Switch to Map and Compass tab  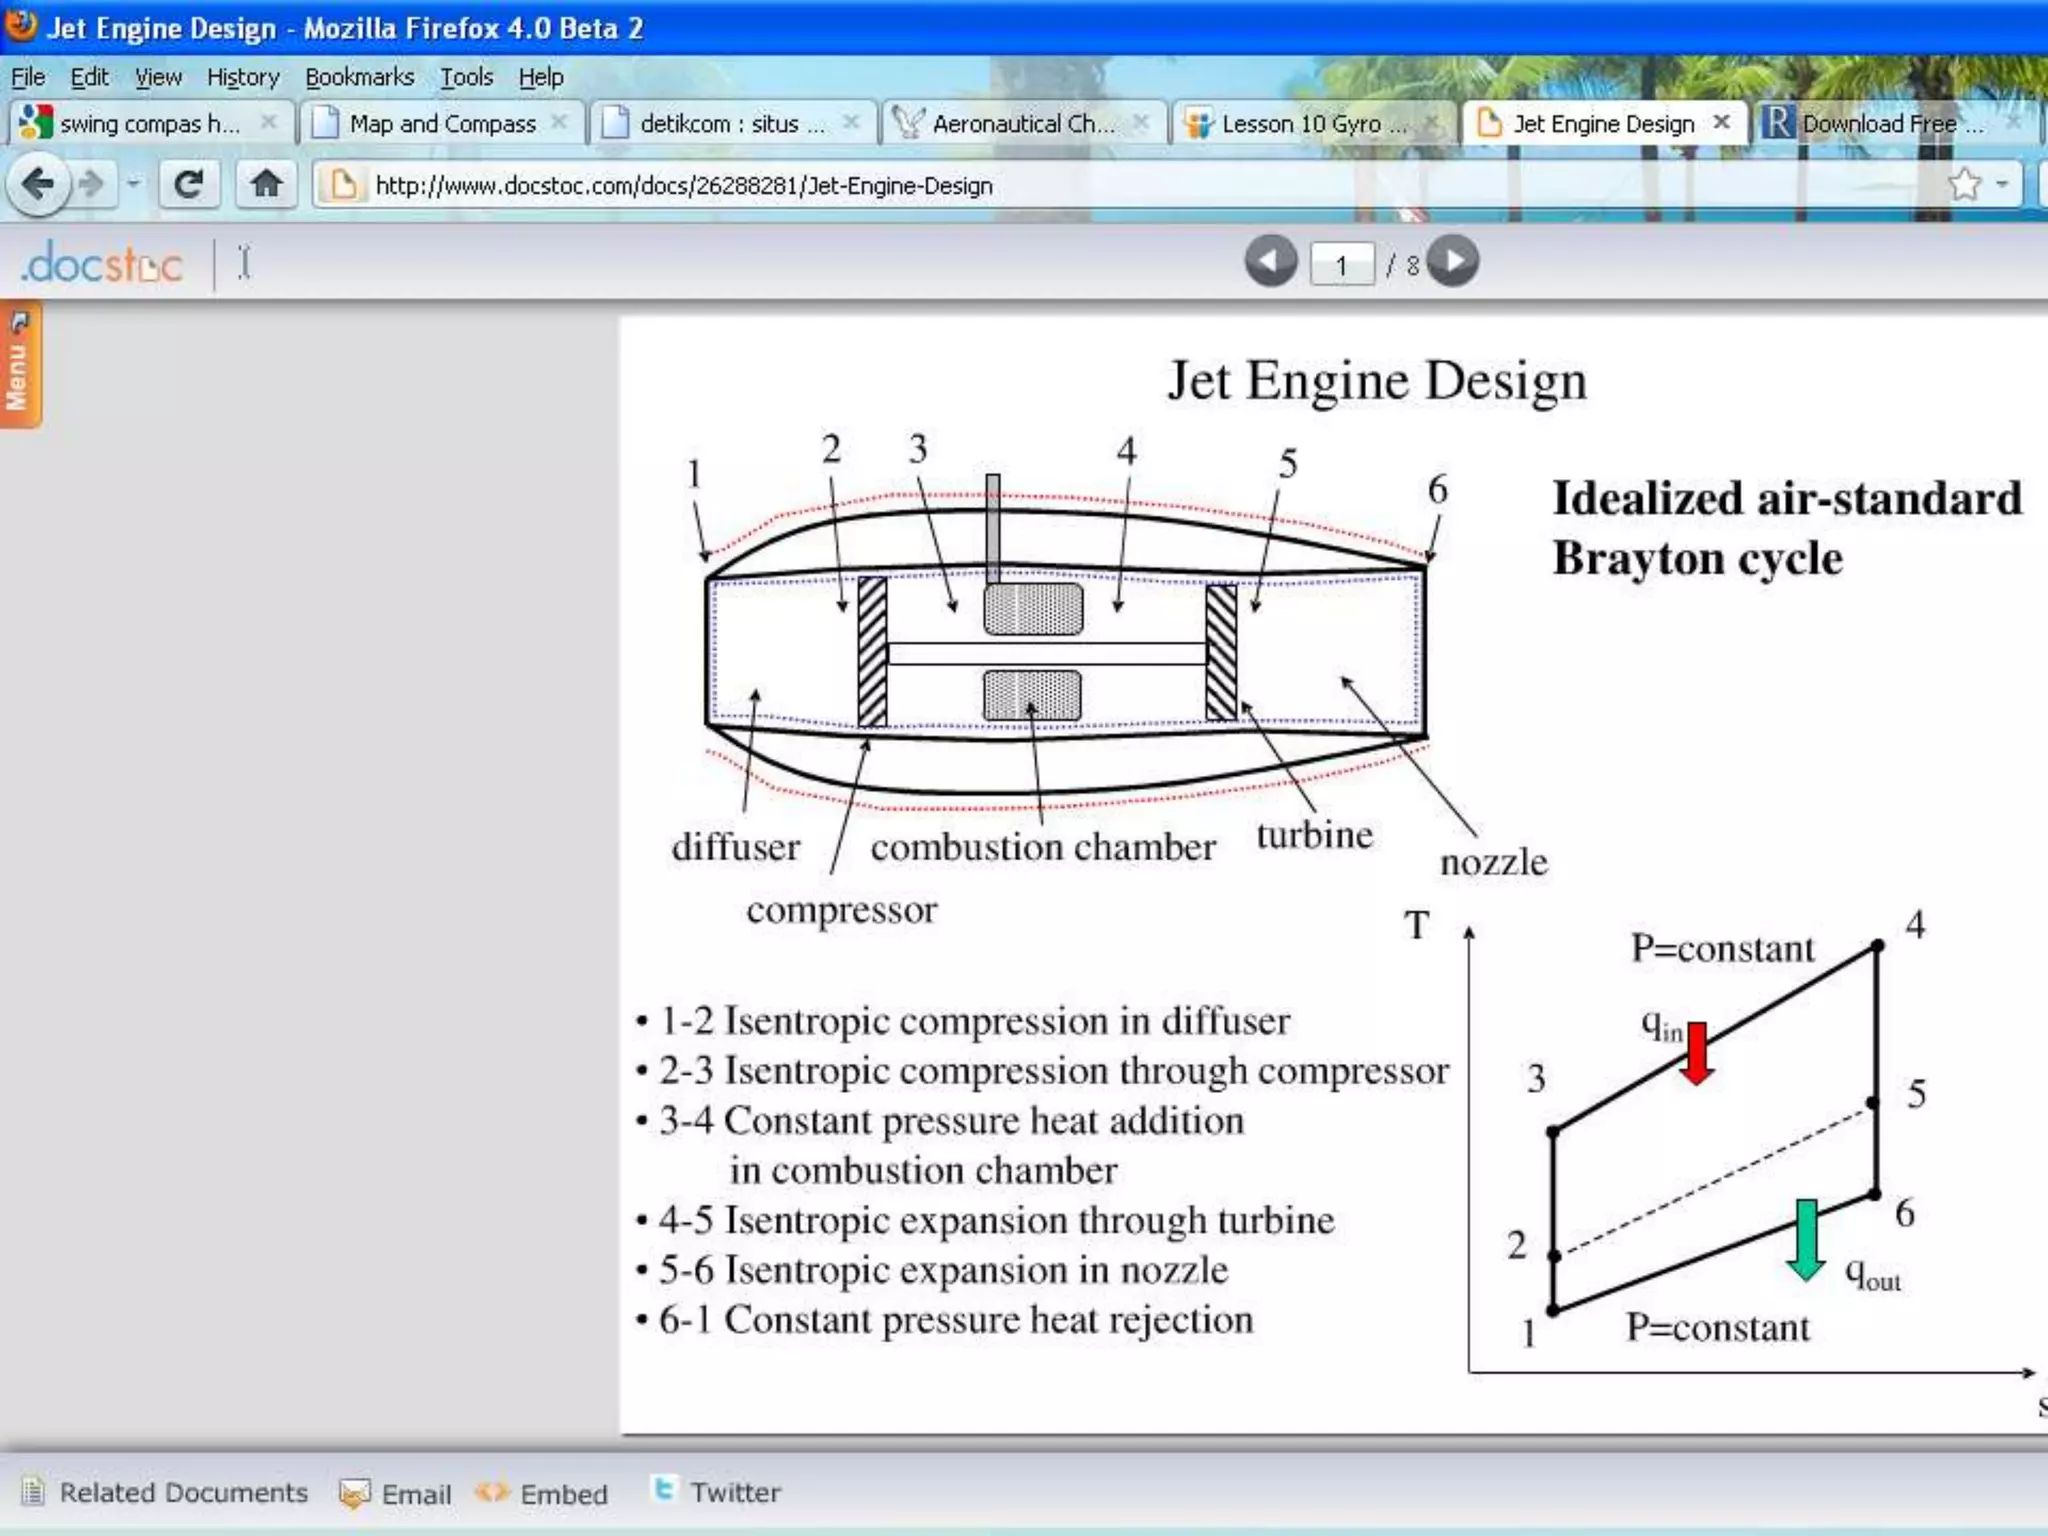442,123
